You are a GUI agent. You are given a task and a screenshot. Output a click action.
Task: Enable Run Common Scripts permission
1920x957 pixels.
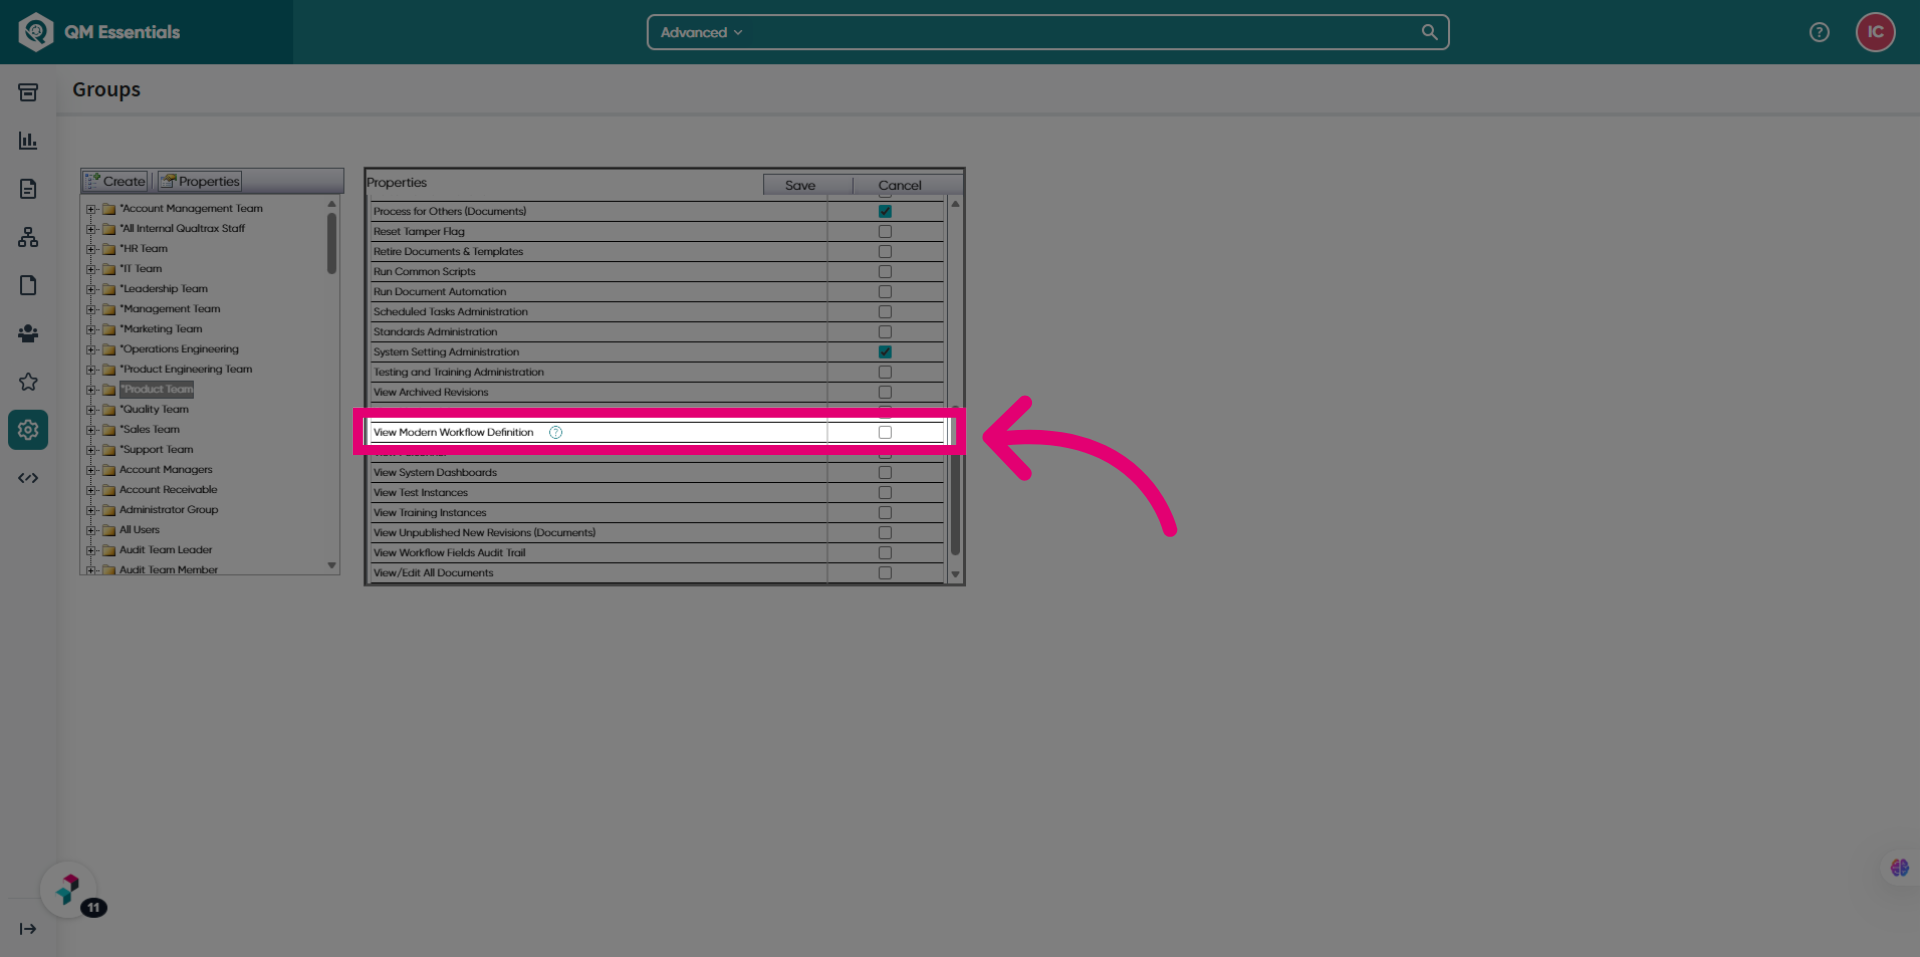(x=885, y=271)
